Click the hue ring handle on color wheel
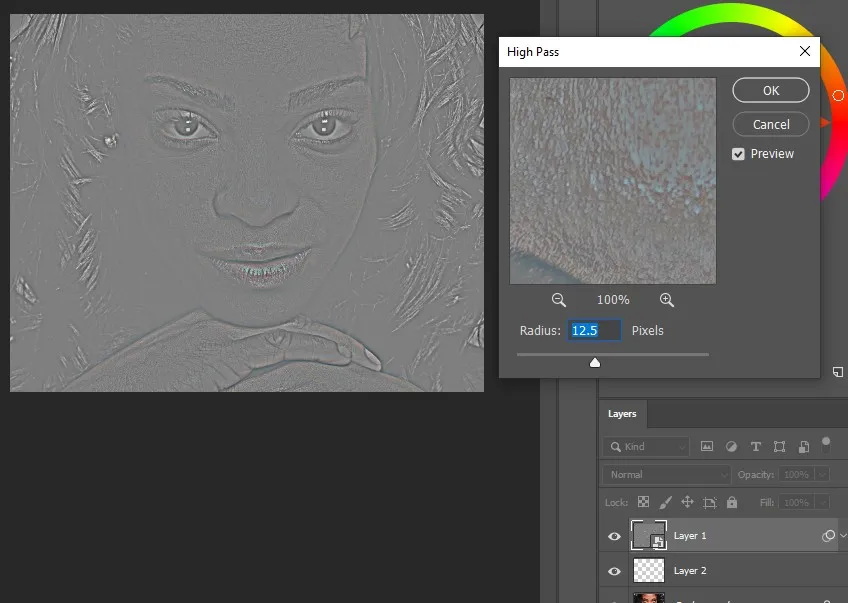The width and height of the screenshot is (848, 603). click(838, 96)
